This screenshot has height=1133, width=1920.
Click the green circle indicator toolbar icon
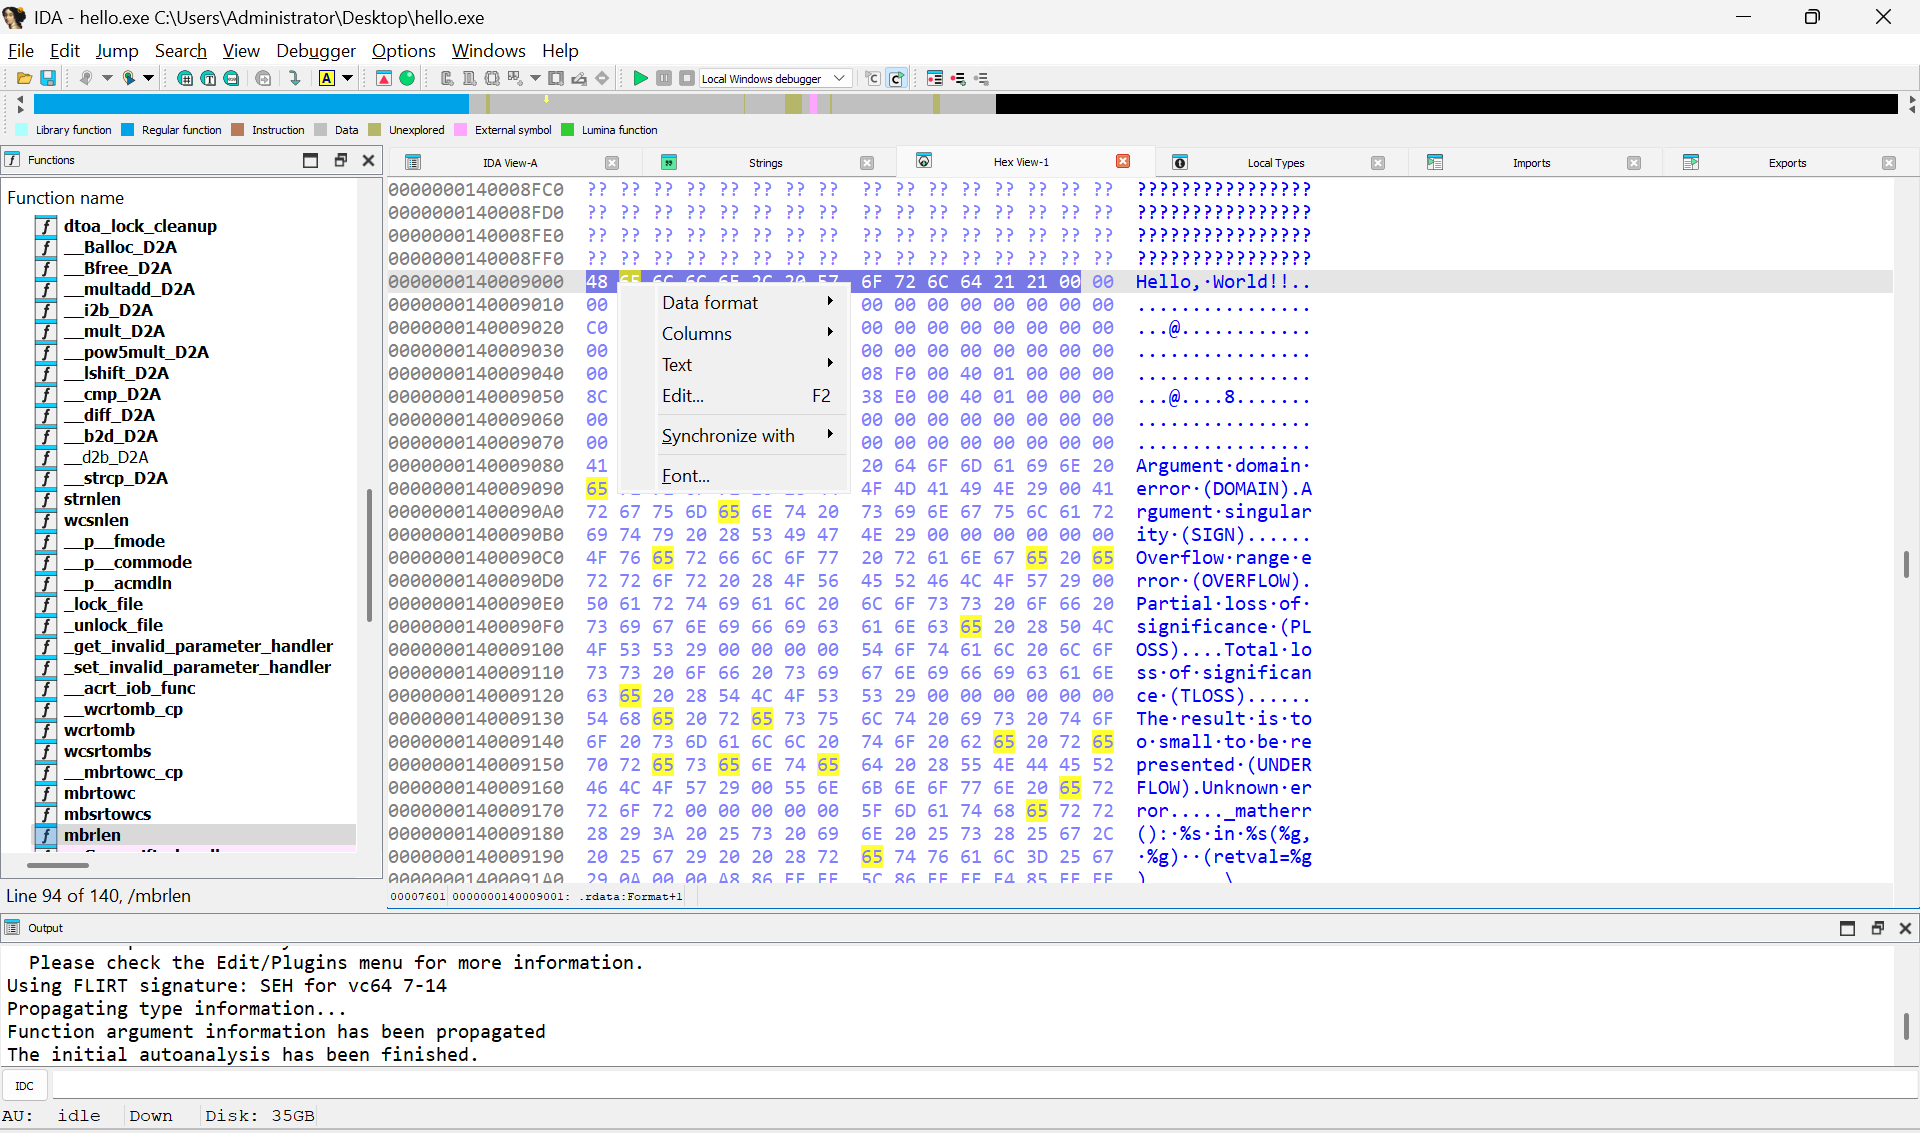407,78
